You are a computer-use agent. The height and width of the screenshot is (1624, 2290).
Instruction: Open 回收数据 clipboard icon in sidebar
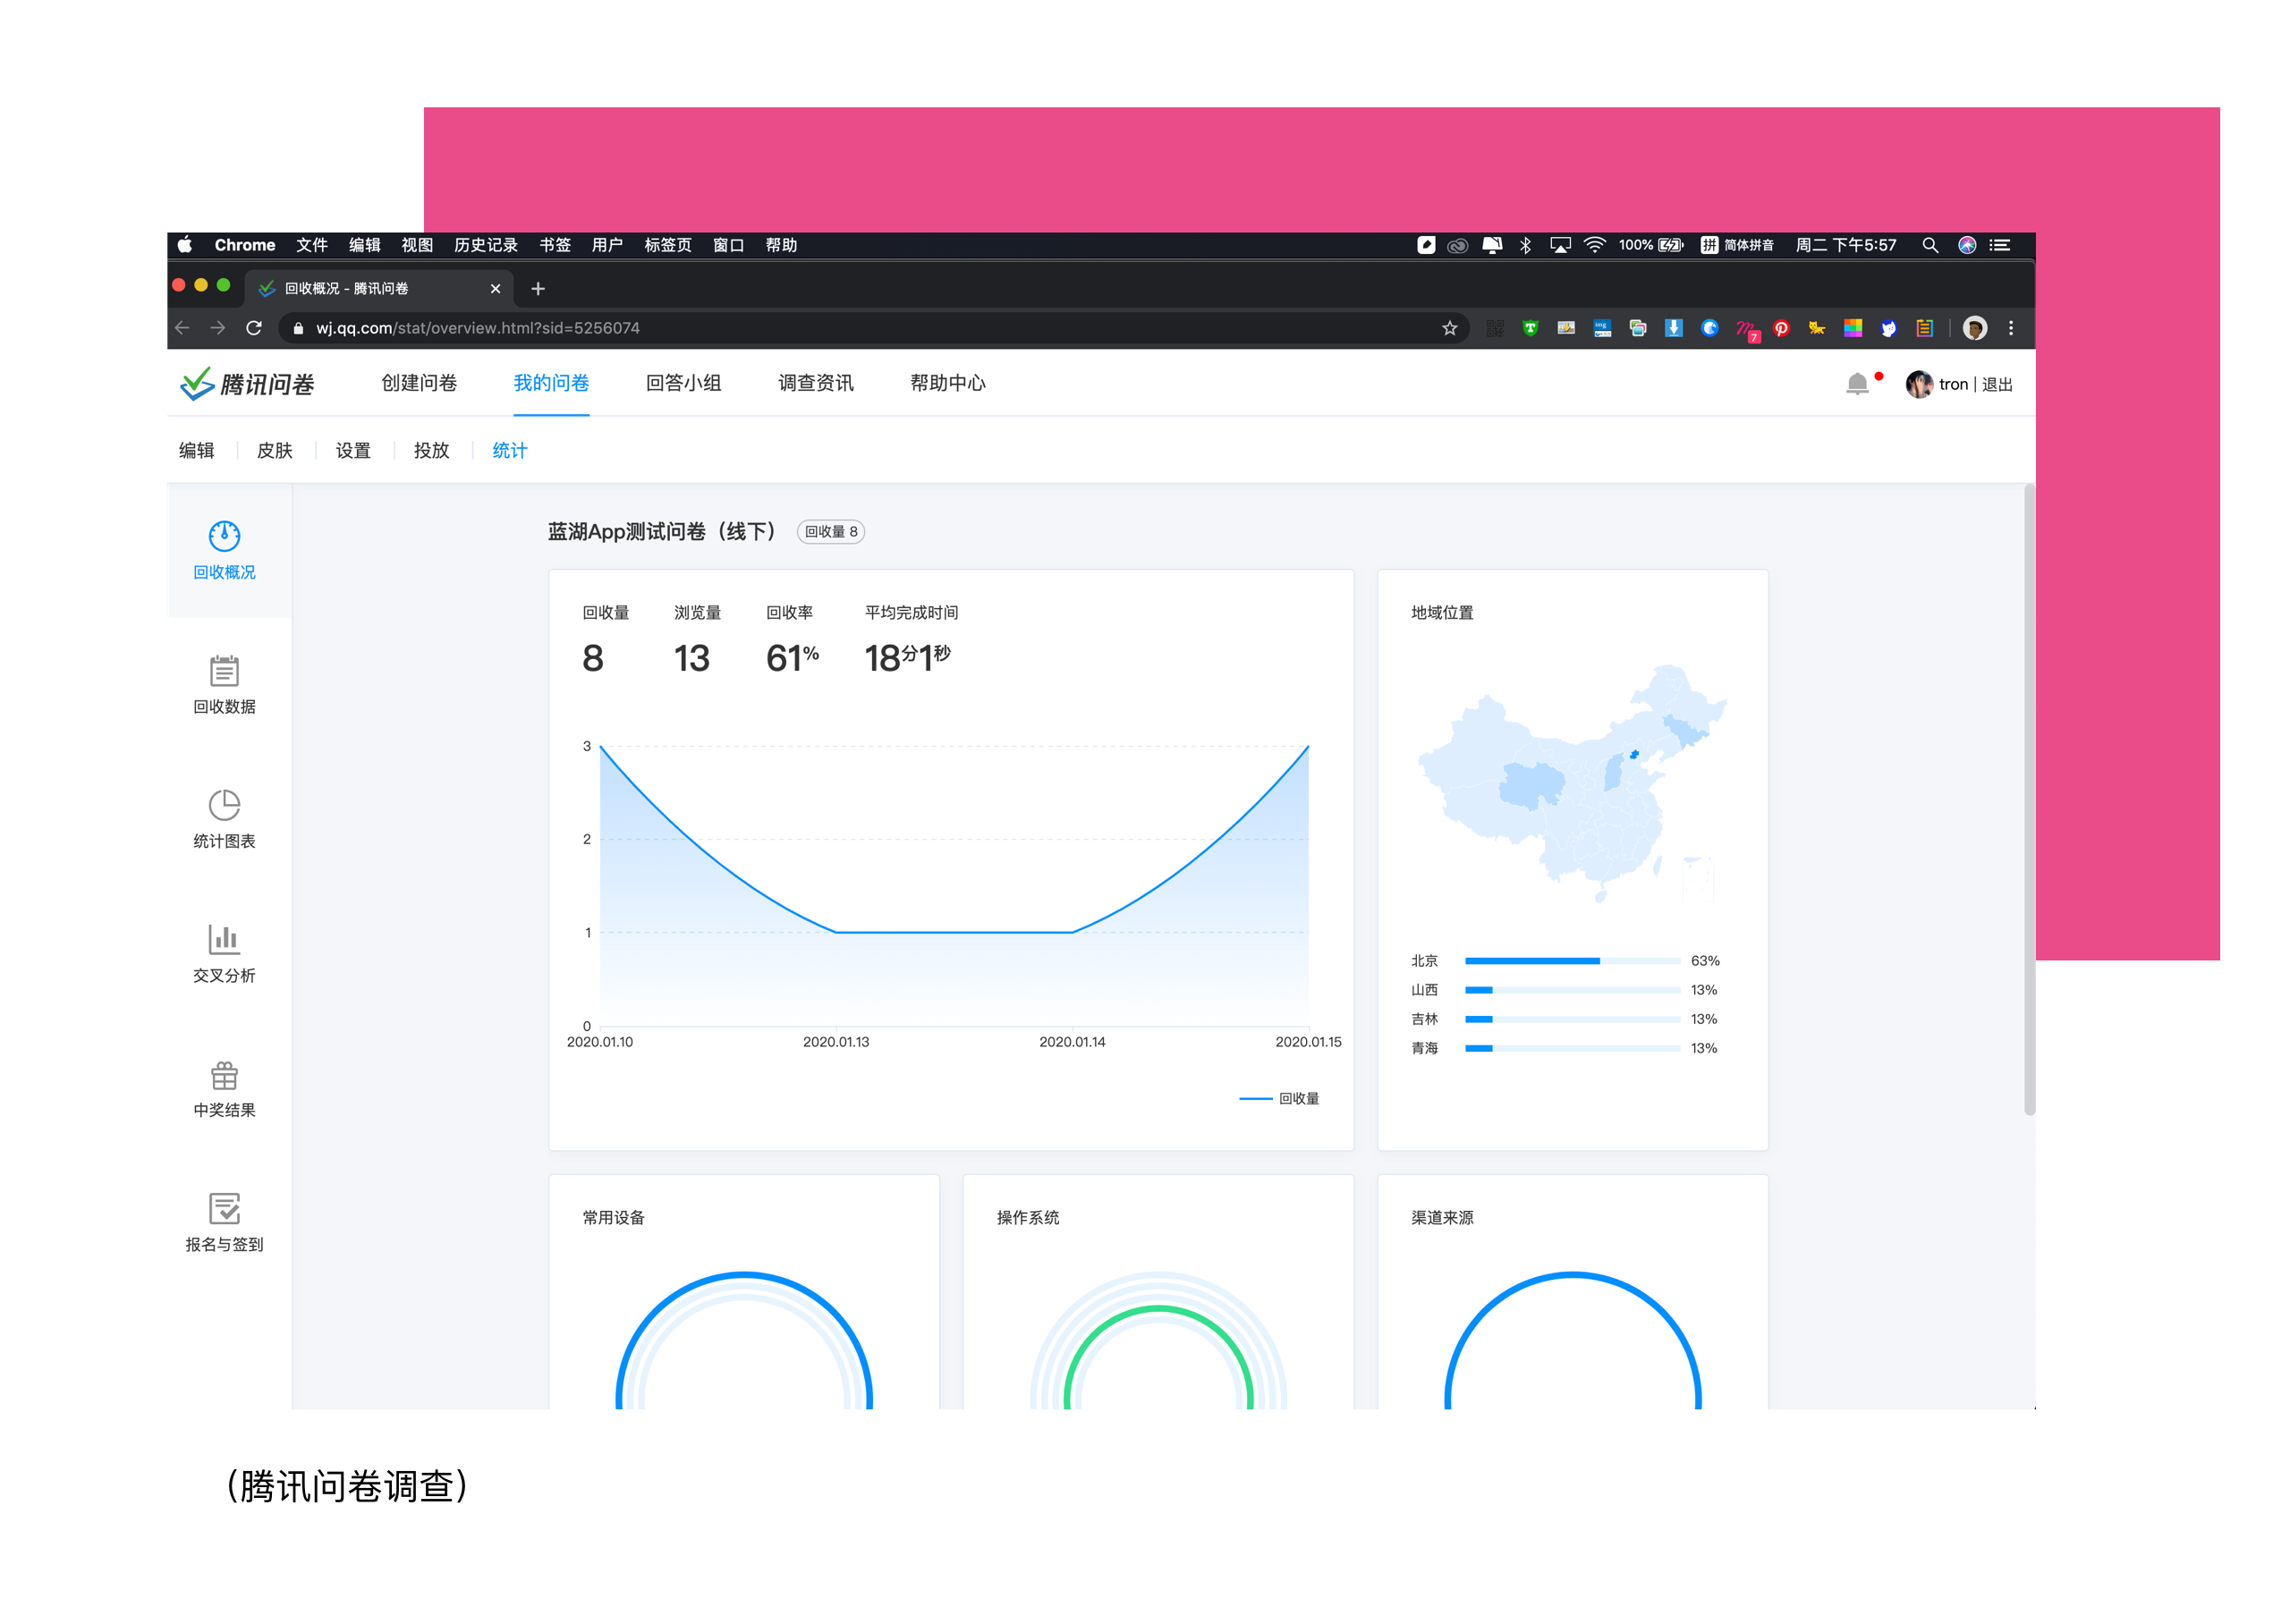[224, 670]
